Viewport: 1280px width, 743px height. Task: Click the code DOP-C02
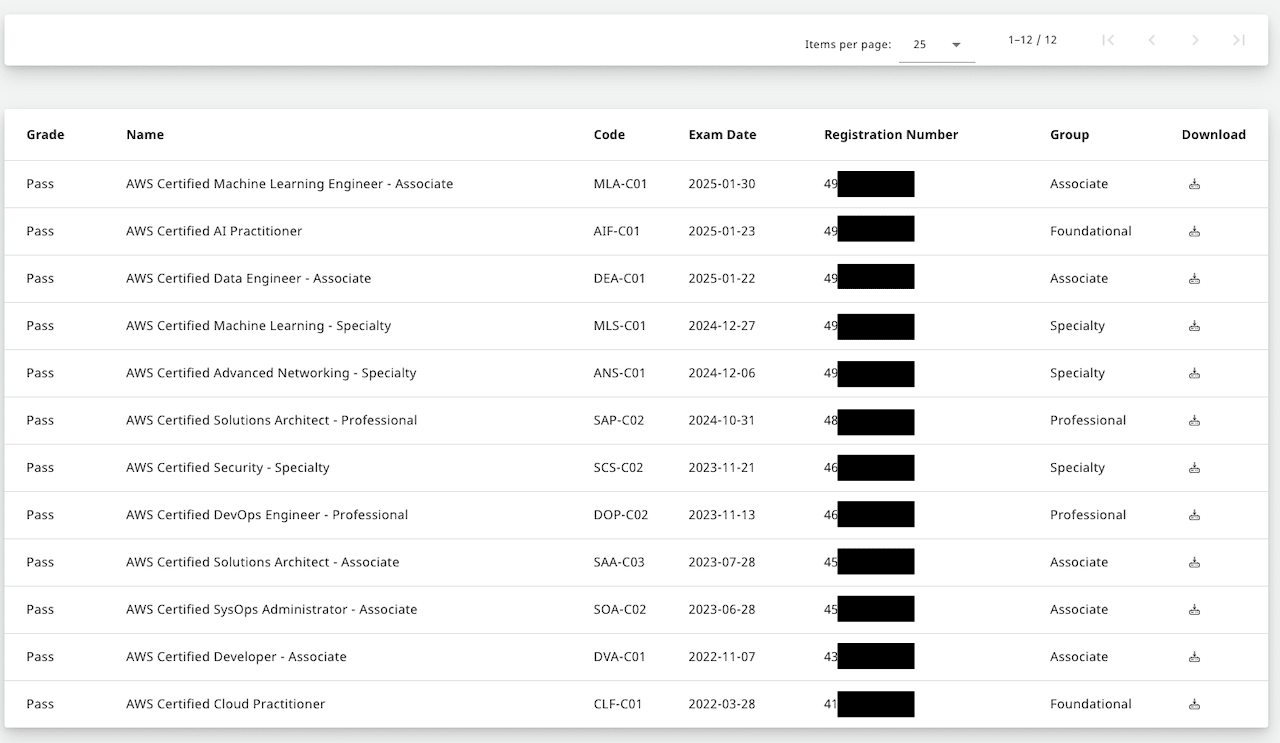click(x=621, y=515)
